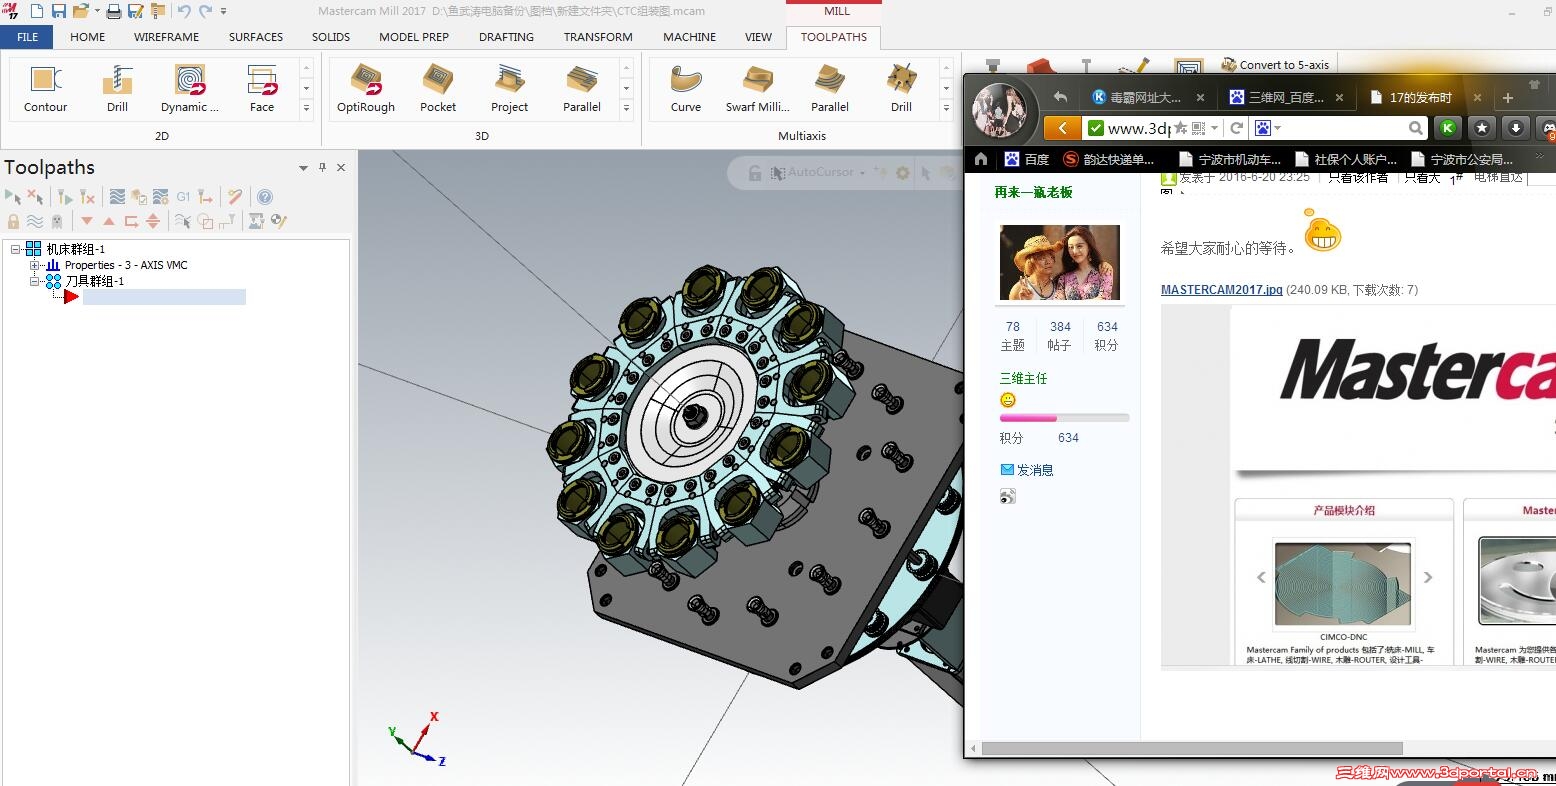1556x786 pixels.
Task: Open the Swarf Milling toolpath
Action: pos(758,88)
